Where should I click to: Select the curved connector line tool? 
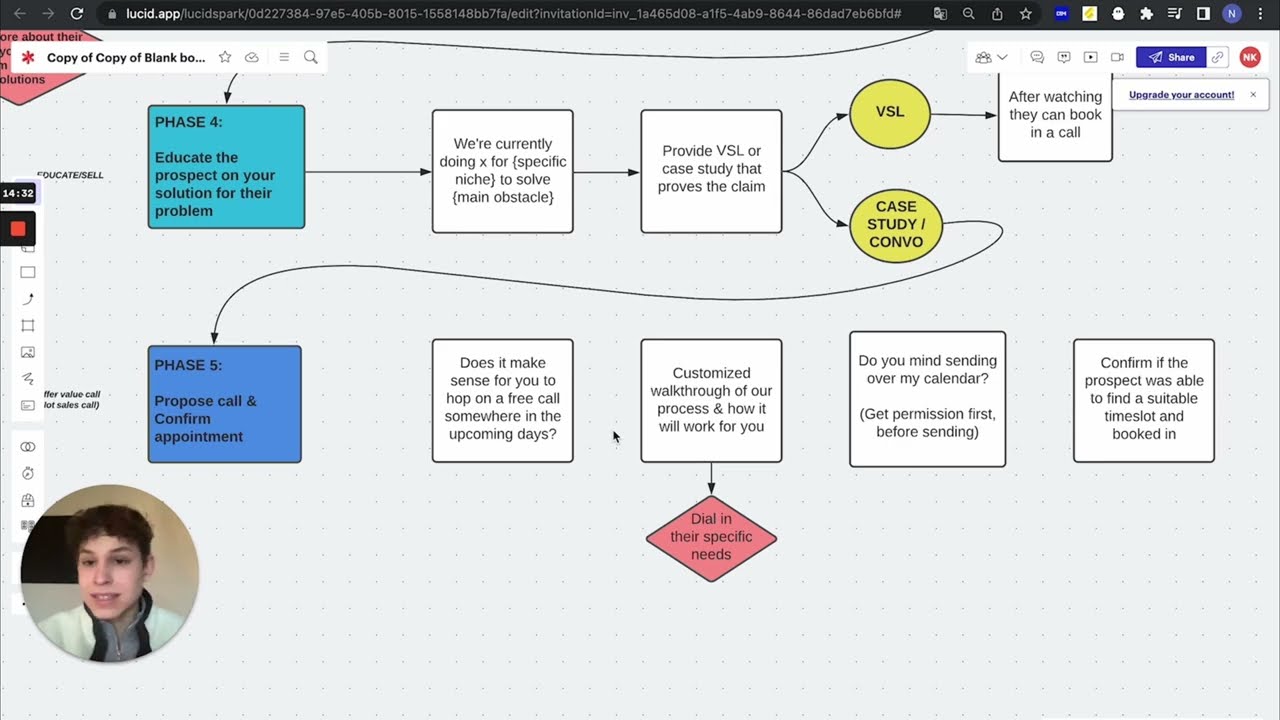(x=28, y=299)
